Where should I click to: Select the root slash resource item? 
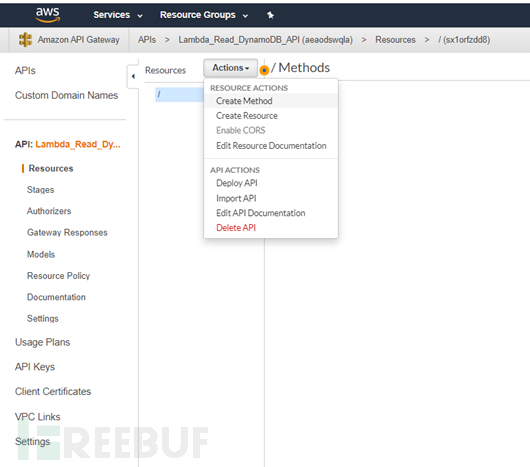tap(179, 95)
